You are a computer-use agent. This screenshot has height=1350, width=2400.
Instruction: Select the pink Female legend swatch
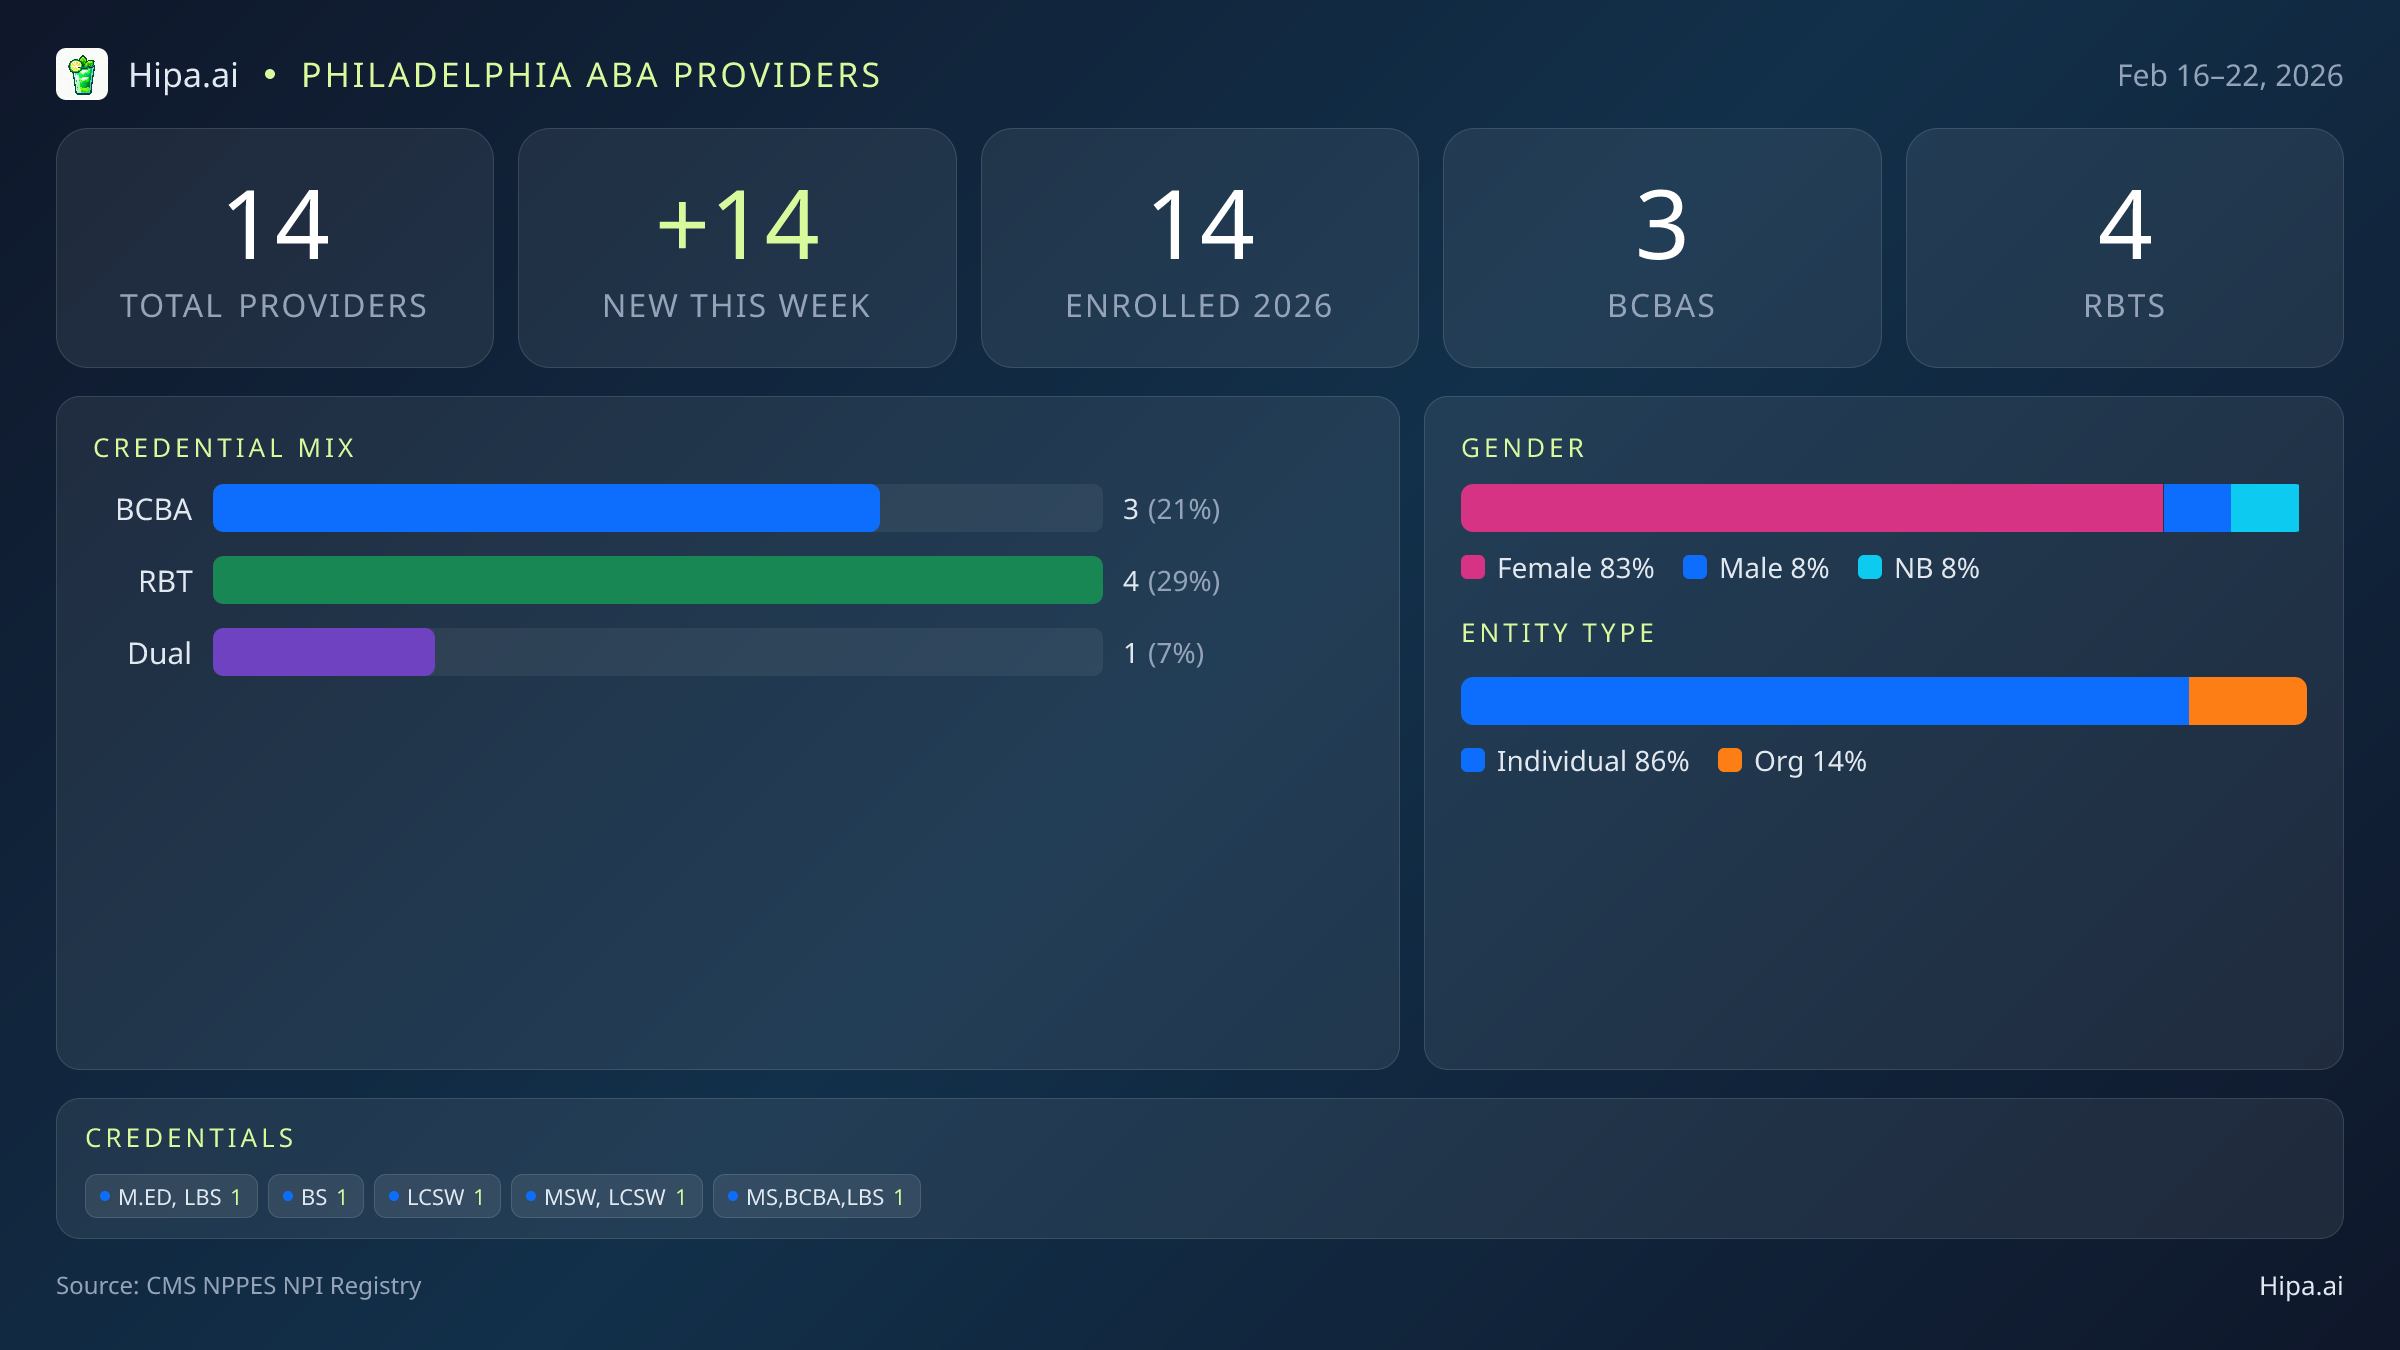click(x=1474, y=568)
